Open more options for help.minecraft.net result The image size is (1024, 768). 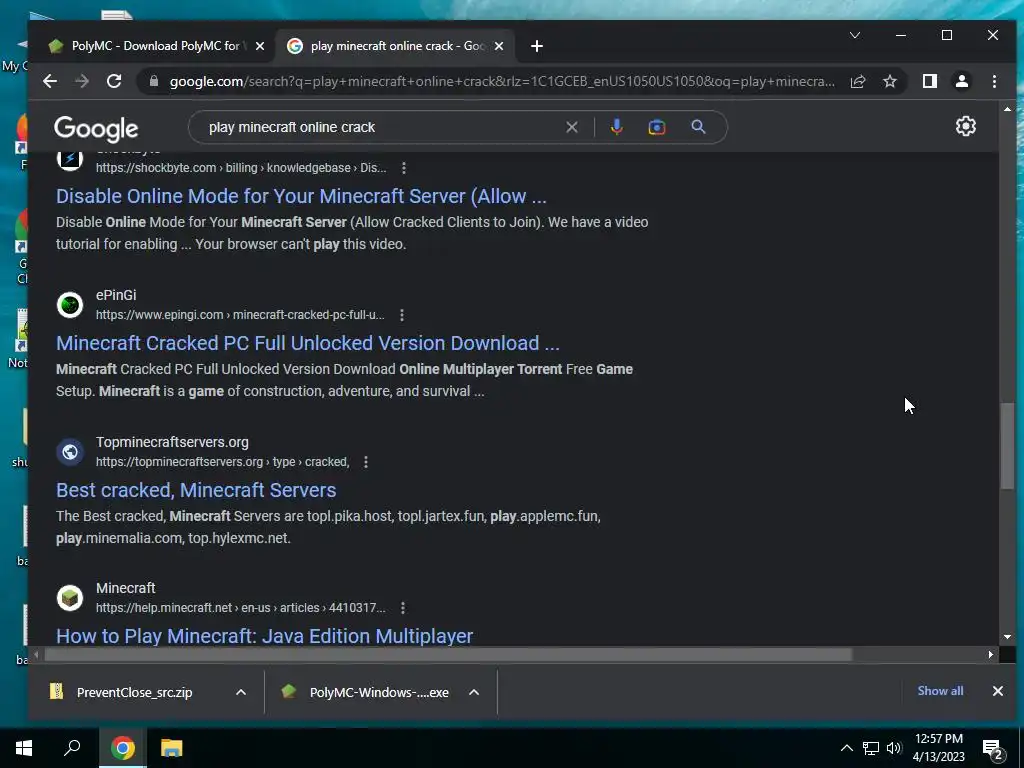(x=403, y=608)
